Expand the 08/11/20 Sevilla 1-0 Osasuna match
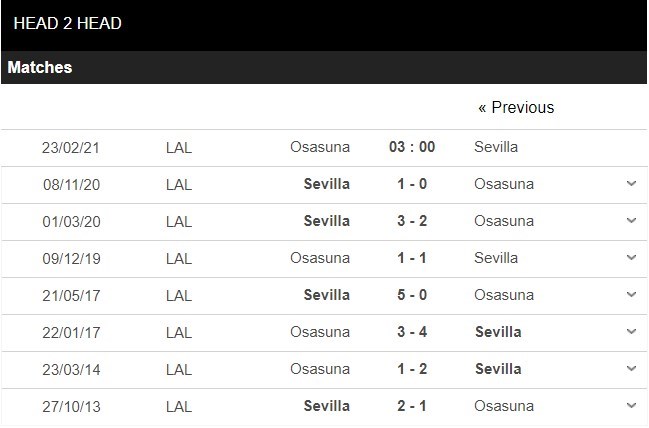The height and width of the screenshot is (428, 649). [x=631, y=184]
